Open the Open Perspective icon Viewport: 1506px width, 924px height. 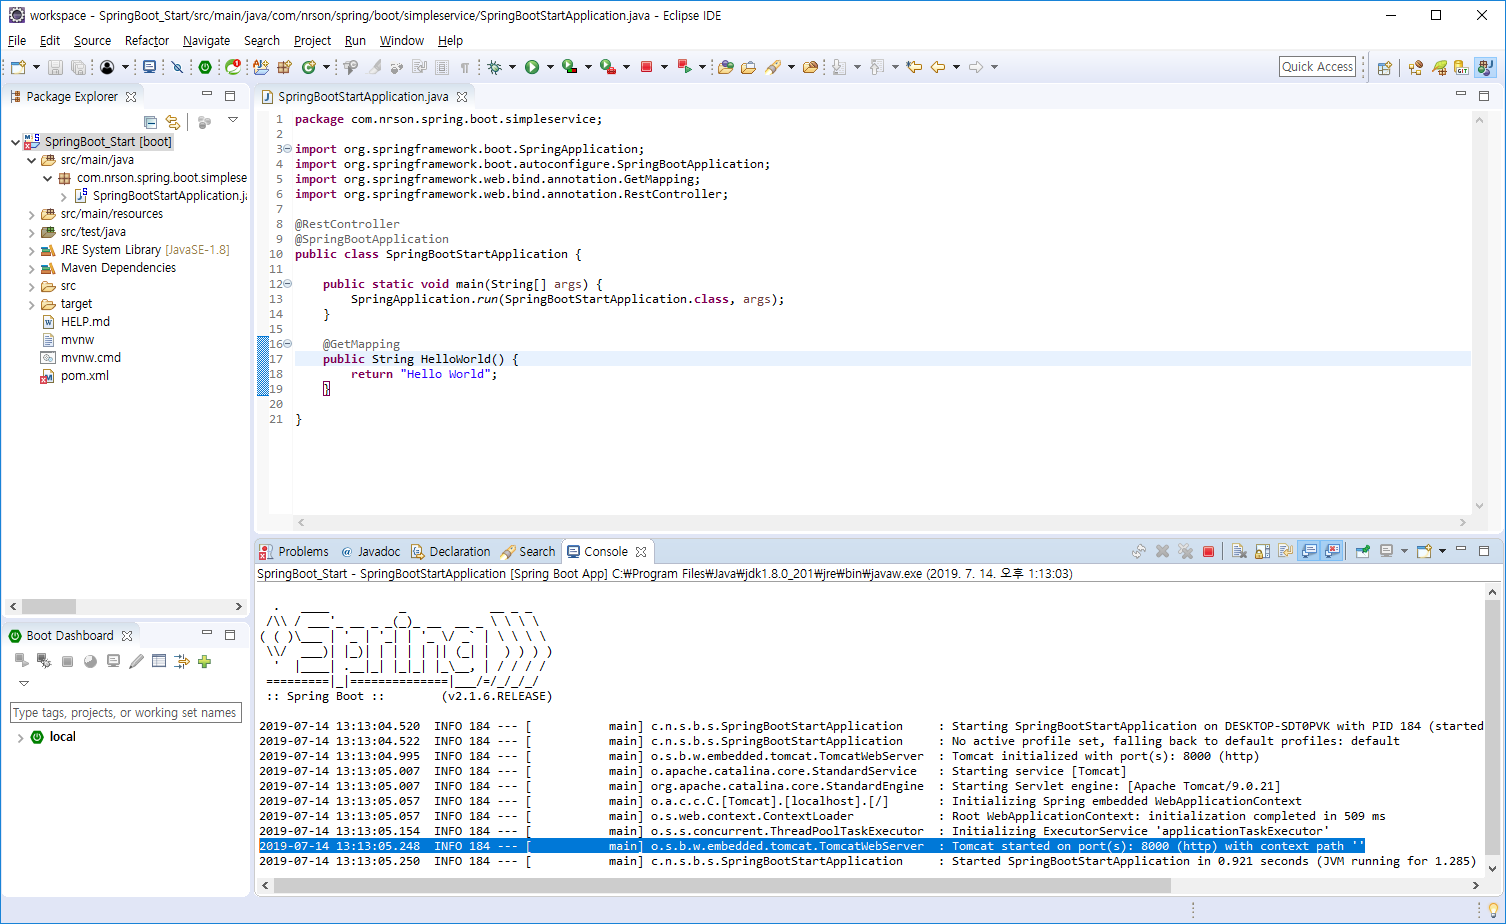(x=1384, y=68)
